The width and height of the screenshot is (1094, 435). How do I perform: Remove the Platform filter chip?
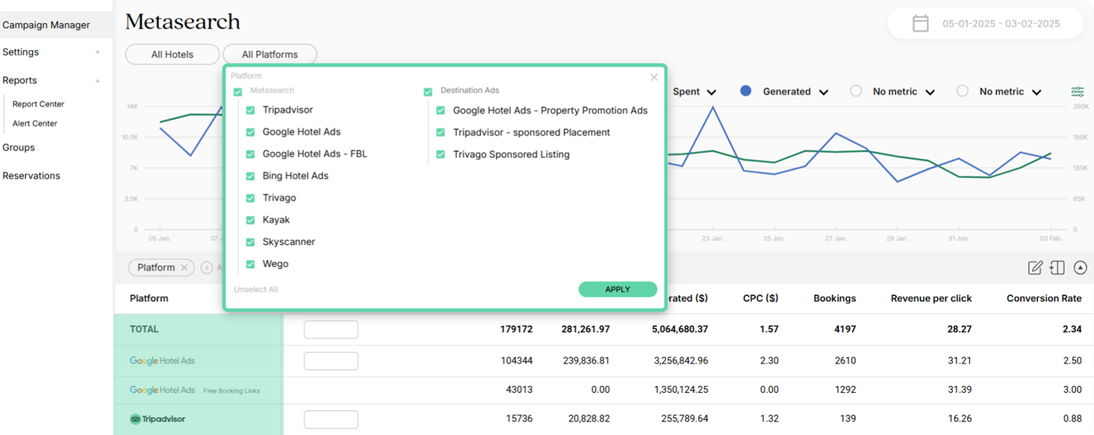click(x=183, y=267)
